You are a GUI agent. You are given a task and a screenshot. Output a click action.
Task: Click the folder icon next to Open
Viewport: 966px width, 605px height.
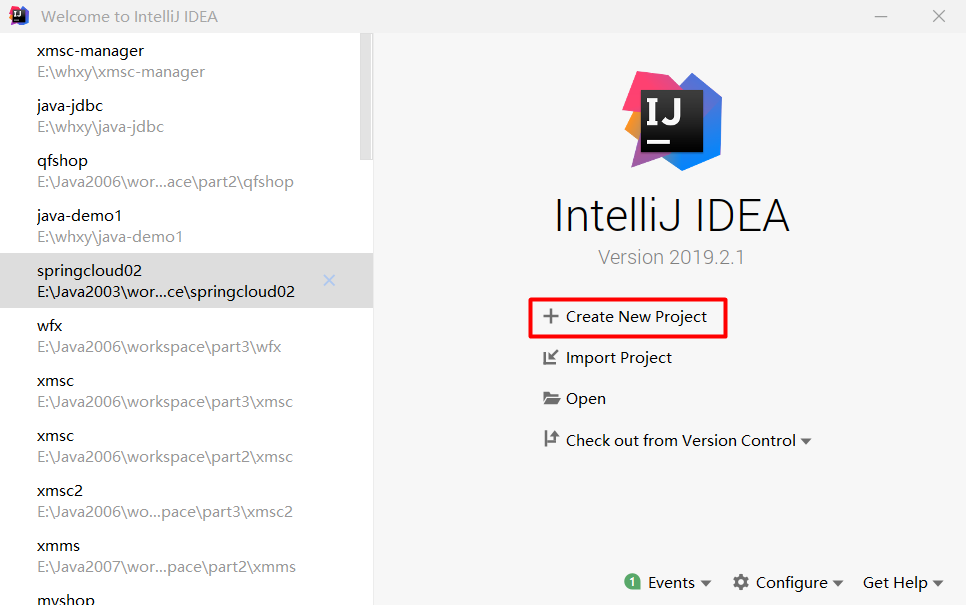[551, 399]
